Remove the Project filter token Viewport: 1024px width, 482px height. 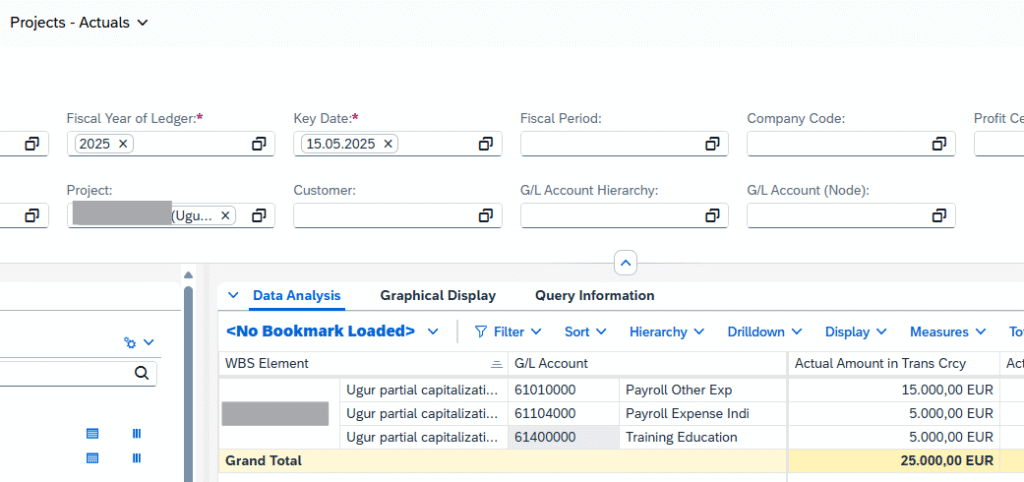226,216
